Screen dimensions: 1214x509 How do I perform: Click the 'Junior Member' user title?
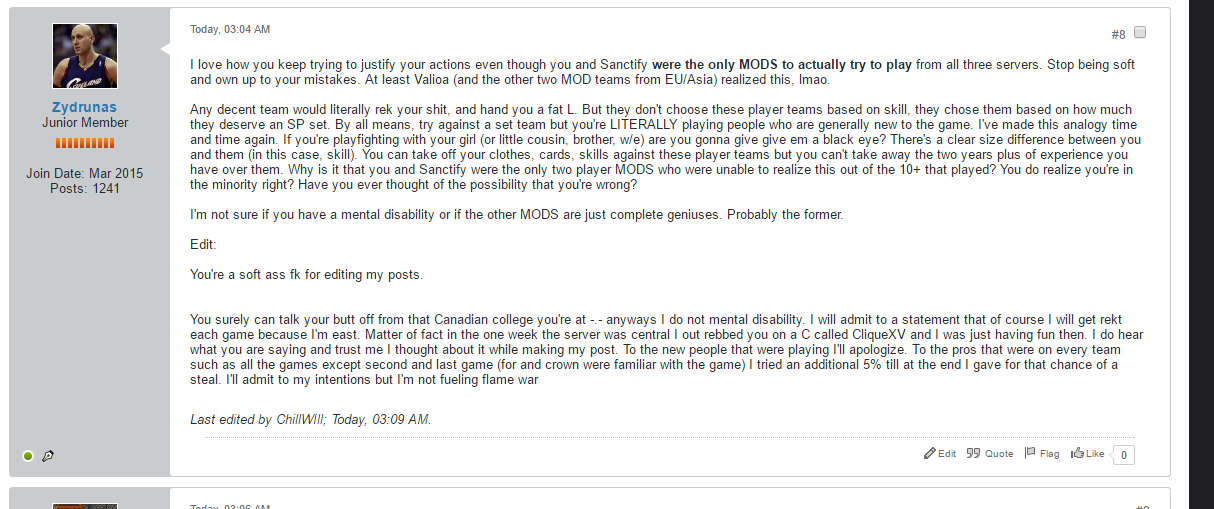pyautogui.click(x=85, y=123)
